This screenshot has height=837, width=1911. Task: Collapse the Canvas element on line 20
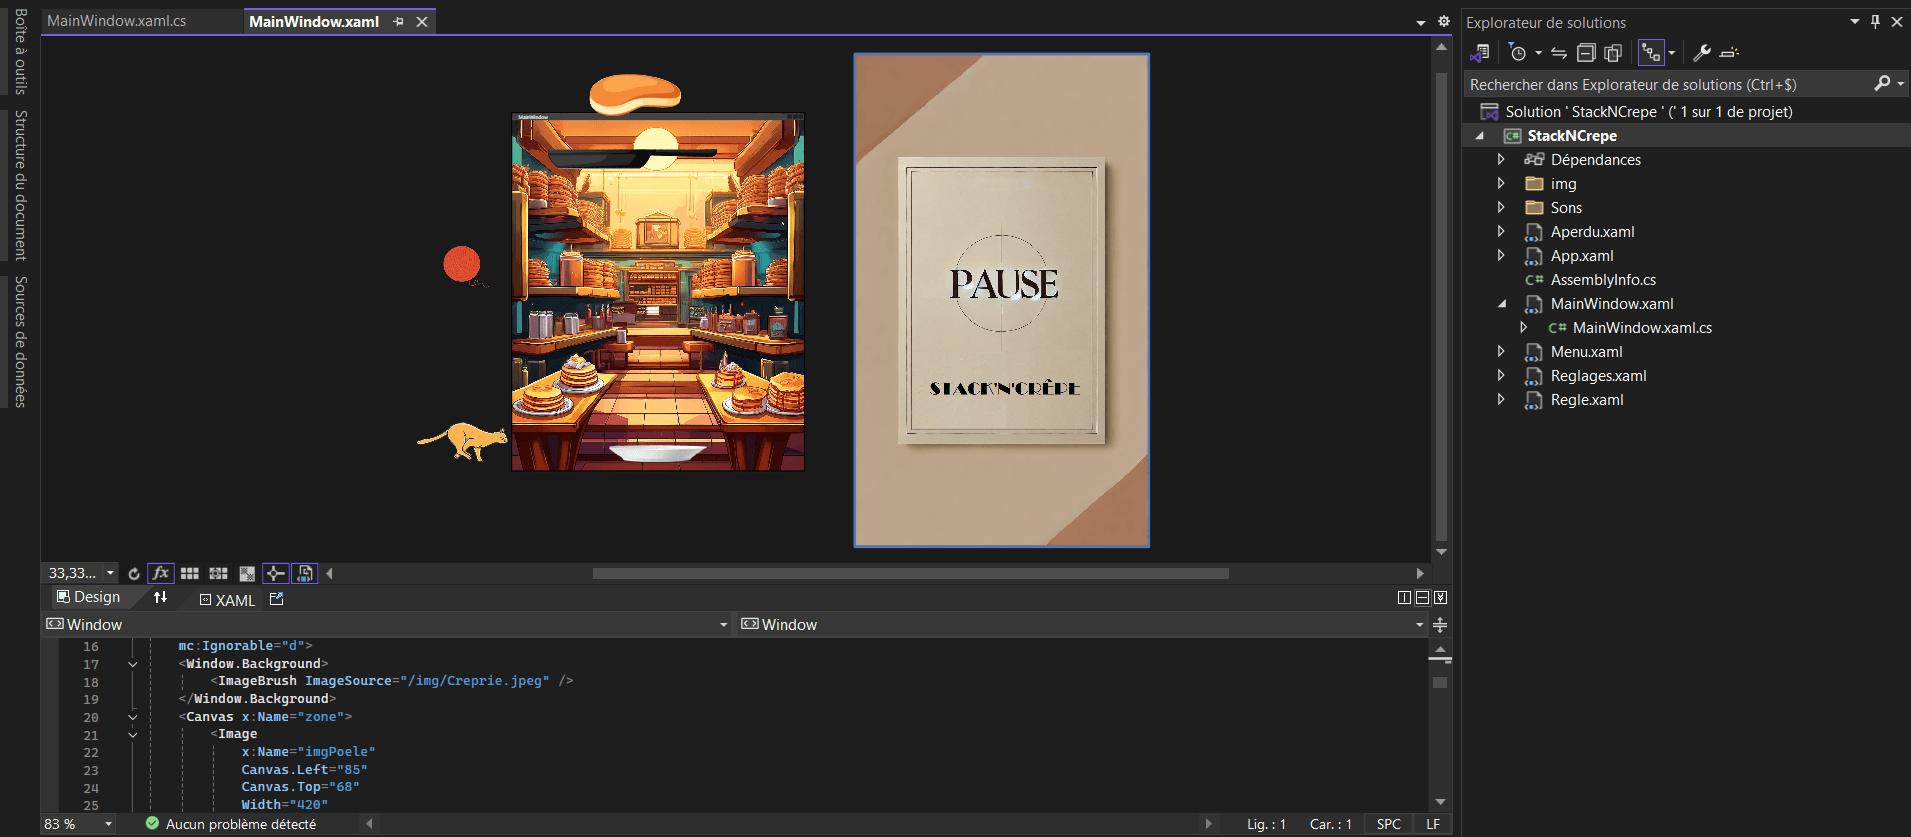click(132, 717)
